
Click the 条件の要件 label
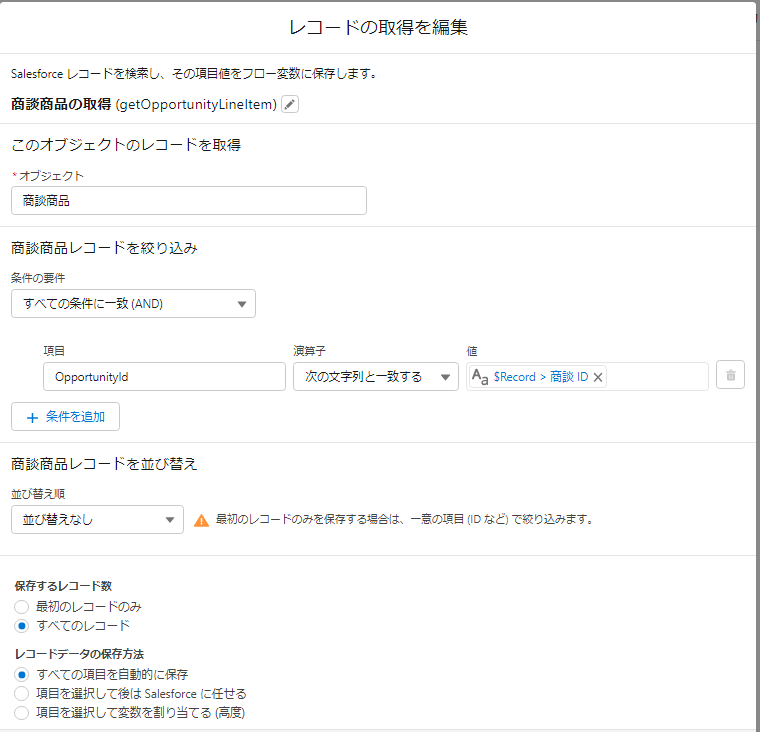tap(38, 278)
